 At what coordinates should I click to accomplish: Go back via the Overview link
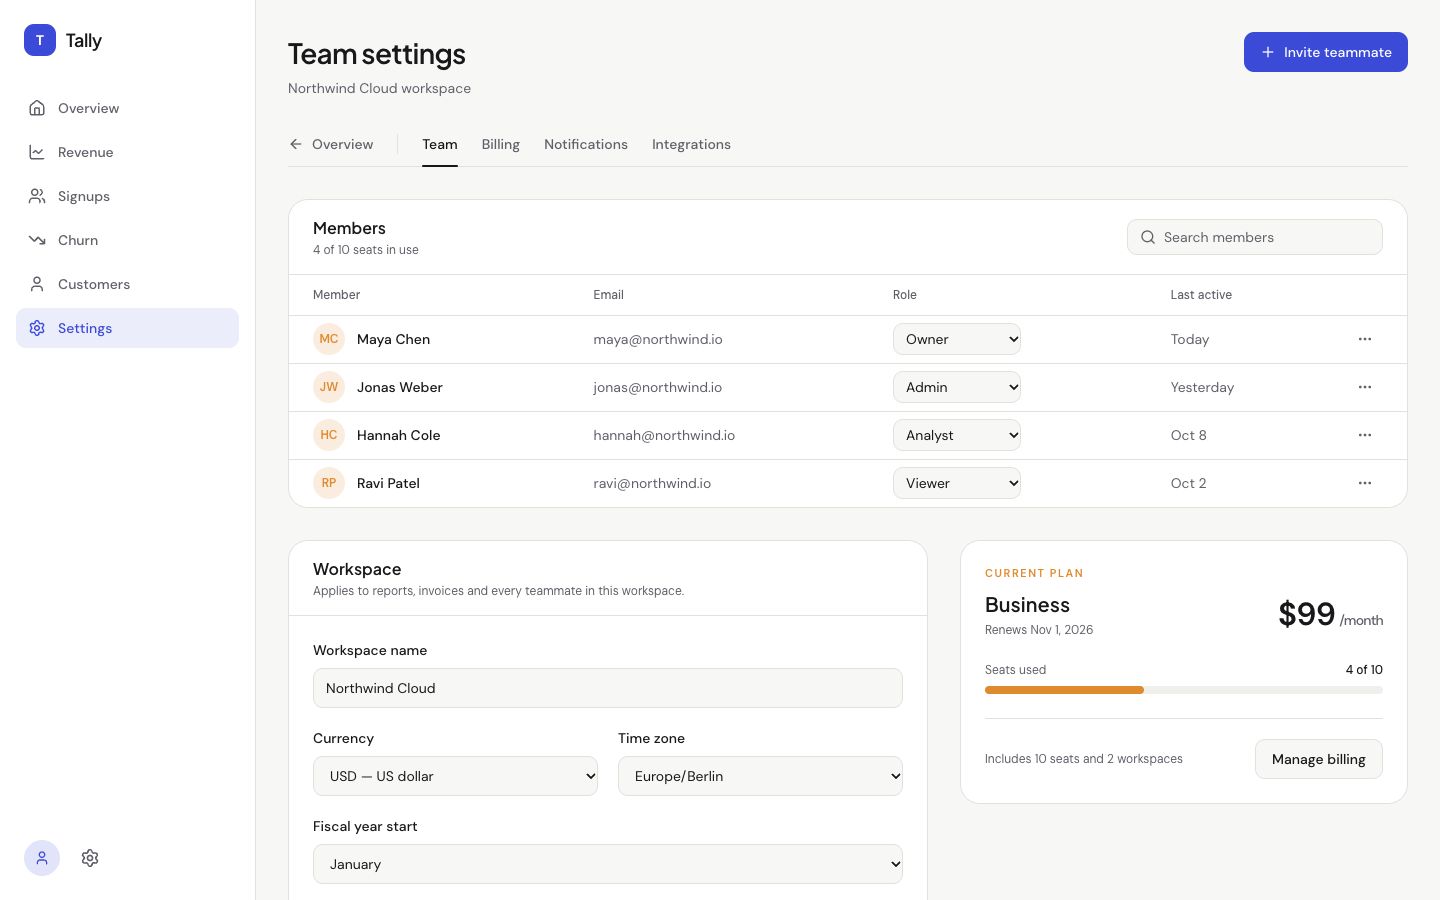pyautogui.click(x=331, y=144)
